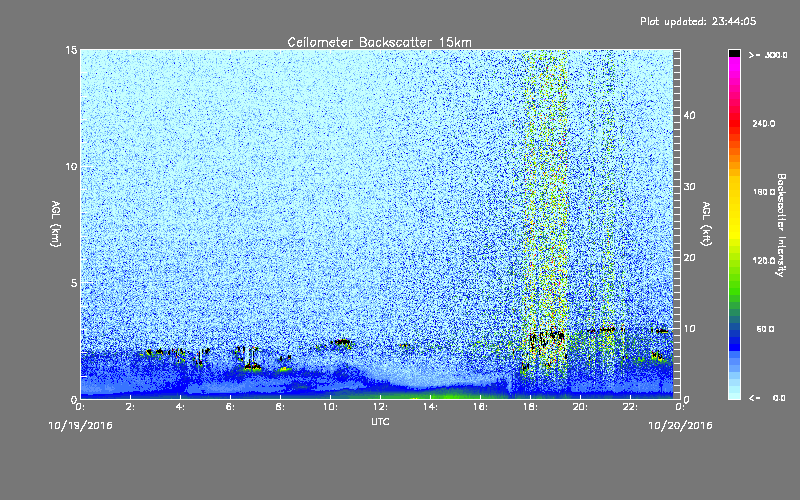Click the '10' tick on AGL (kft) axis
The height and width of the screenshot is (500, 800).
[x=689, y=329]
